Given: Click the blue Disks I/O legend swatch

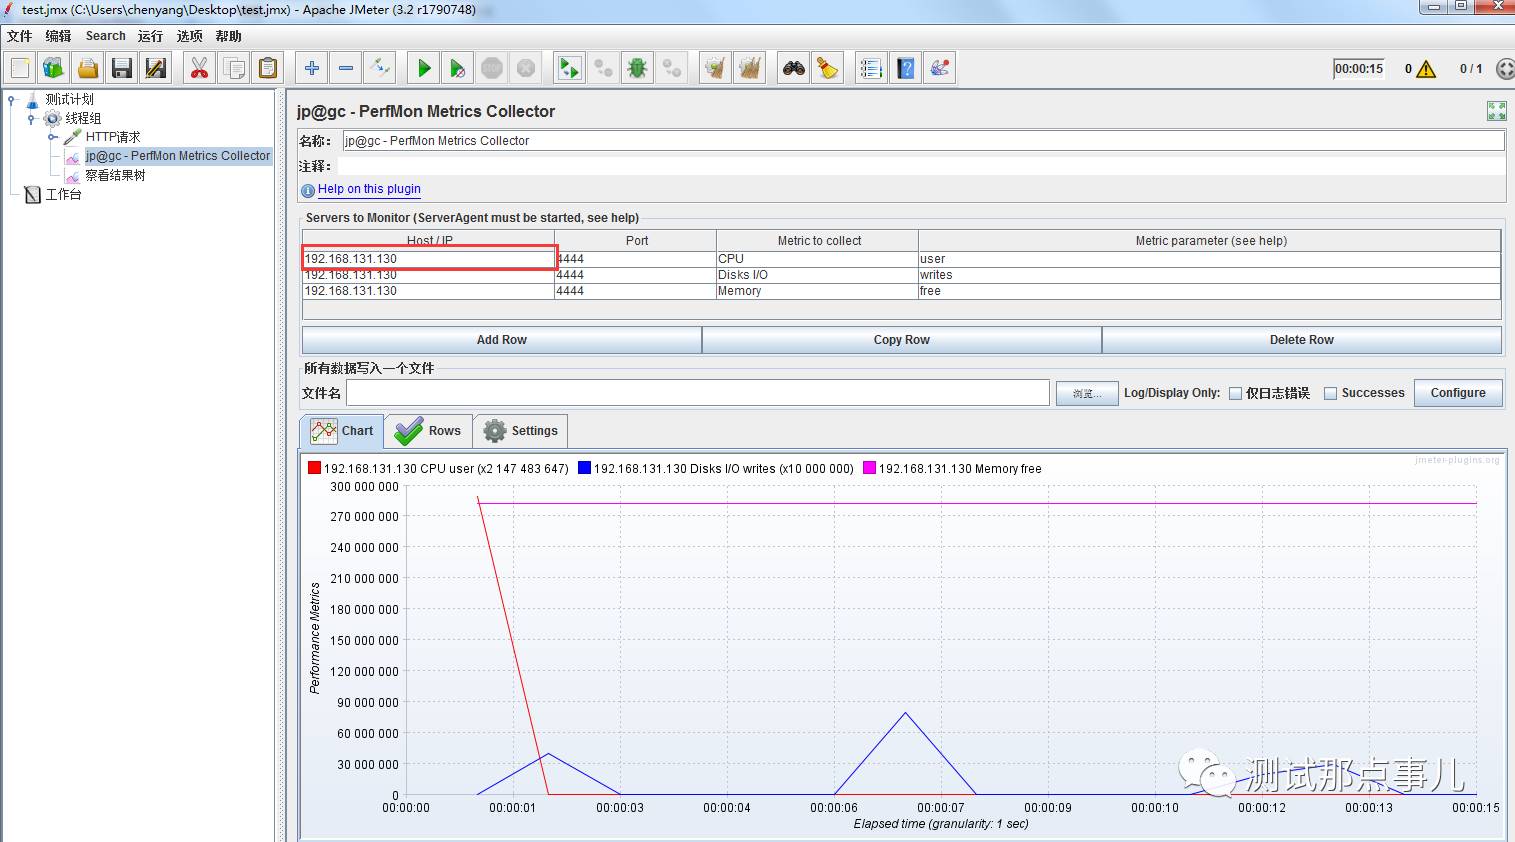Looking at the screenshot, I should click(584, 468).
